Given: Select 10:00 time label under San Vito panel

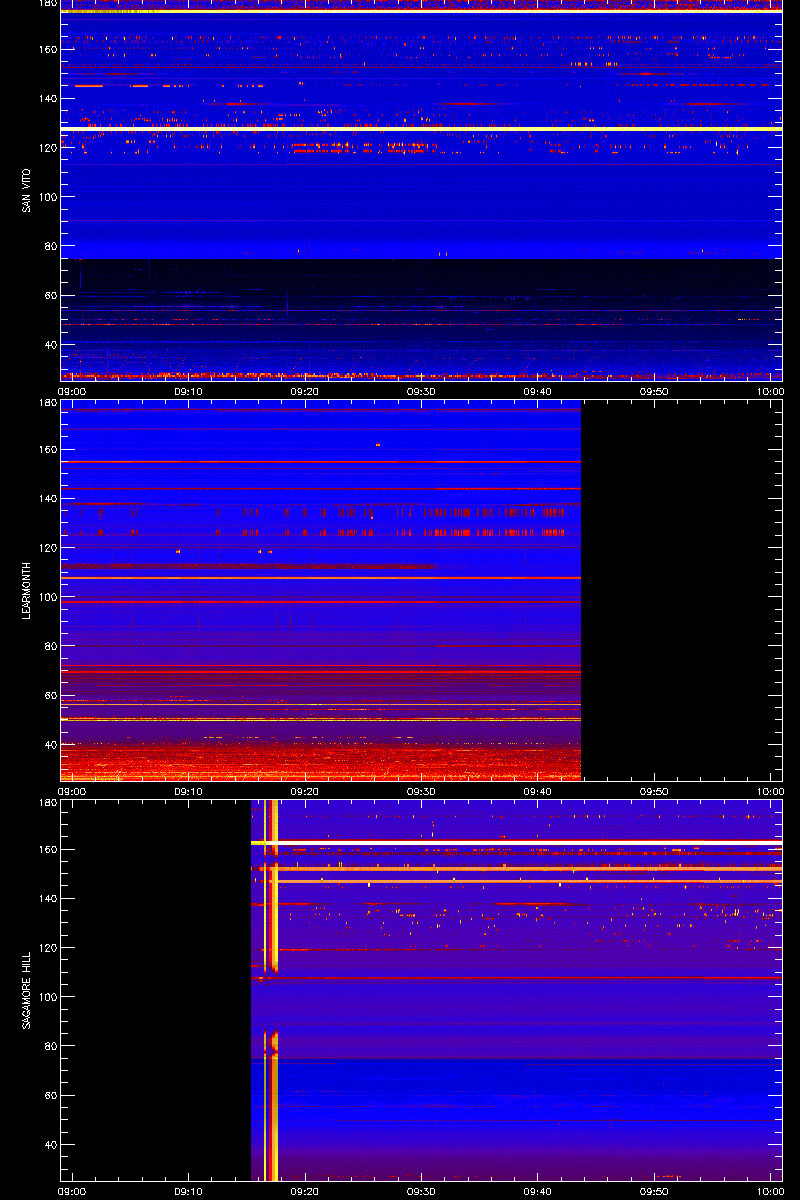Looking at the screenshot, I should tap(770, 392).
